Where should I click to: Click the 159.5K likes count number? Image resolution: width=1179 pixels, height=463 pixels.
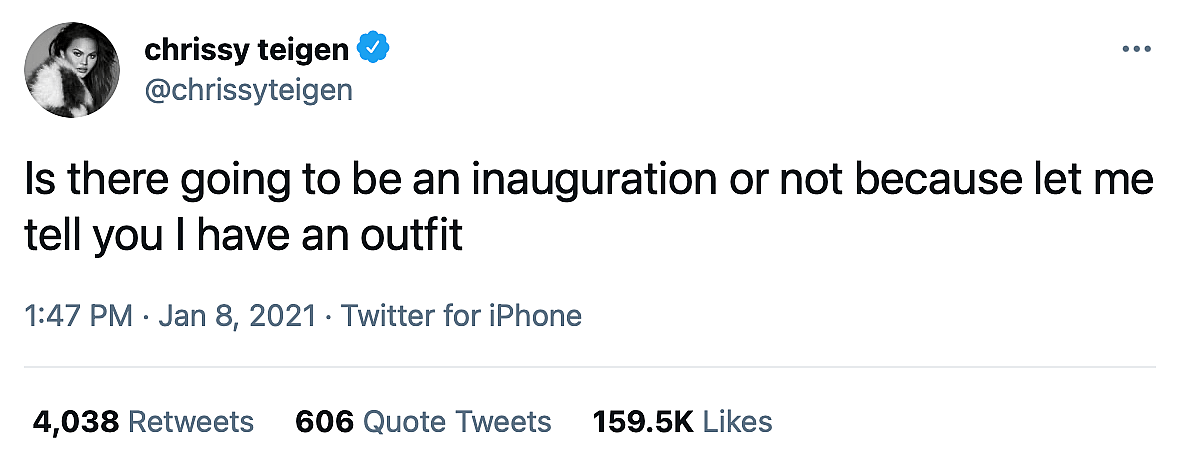pos(643,421)
